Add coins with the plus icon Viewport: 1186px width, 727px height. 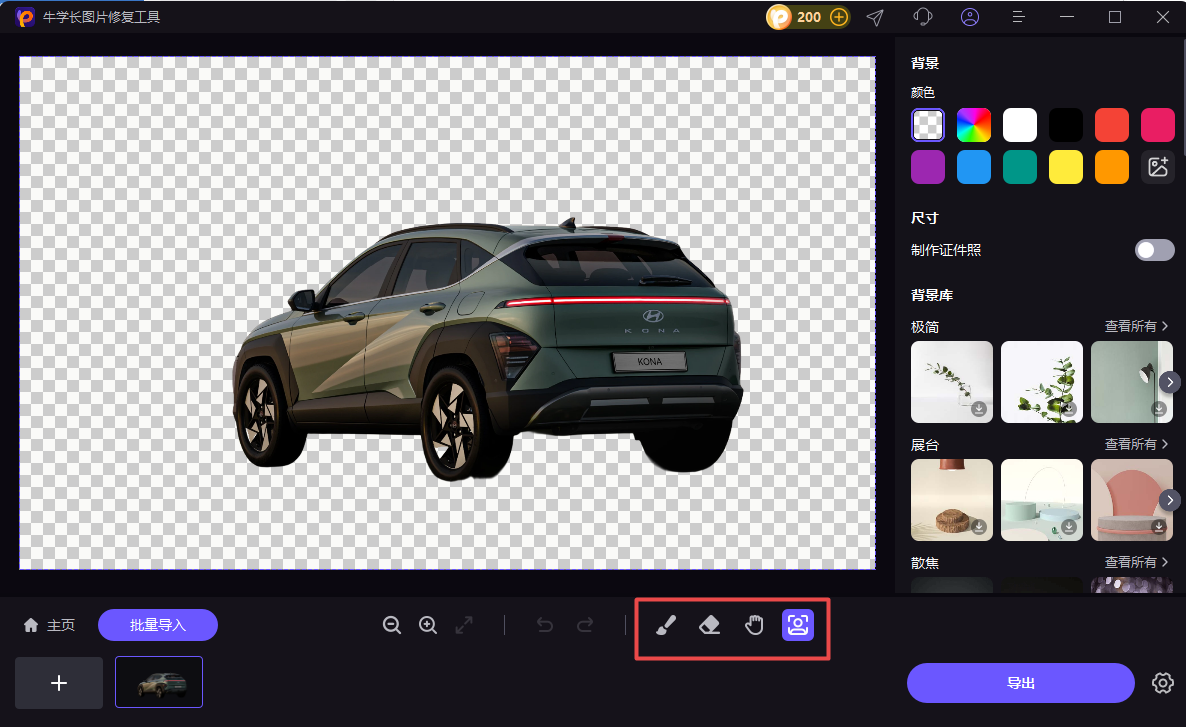point(839,17)
